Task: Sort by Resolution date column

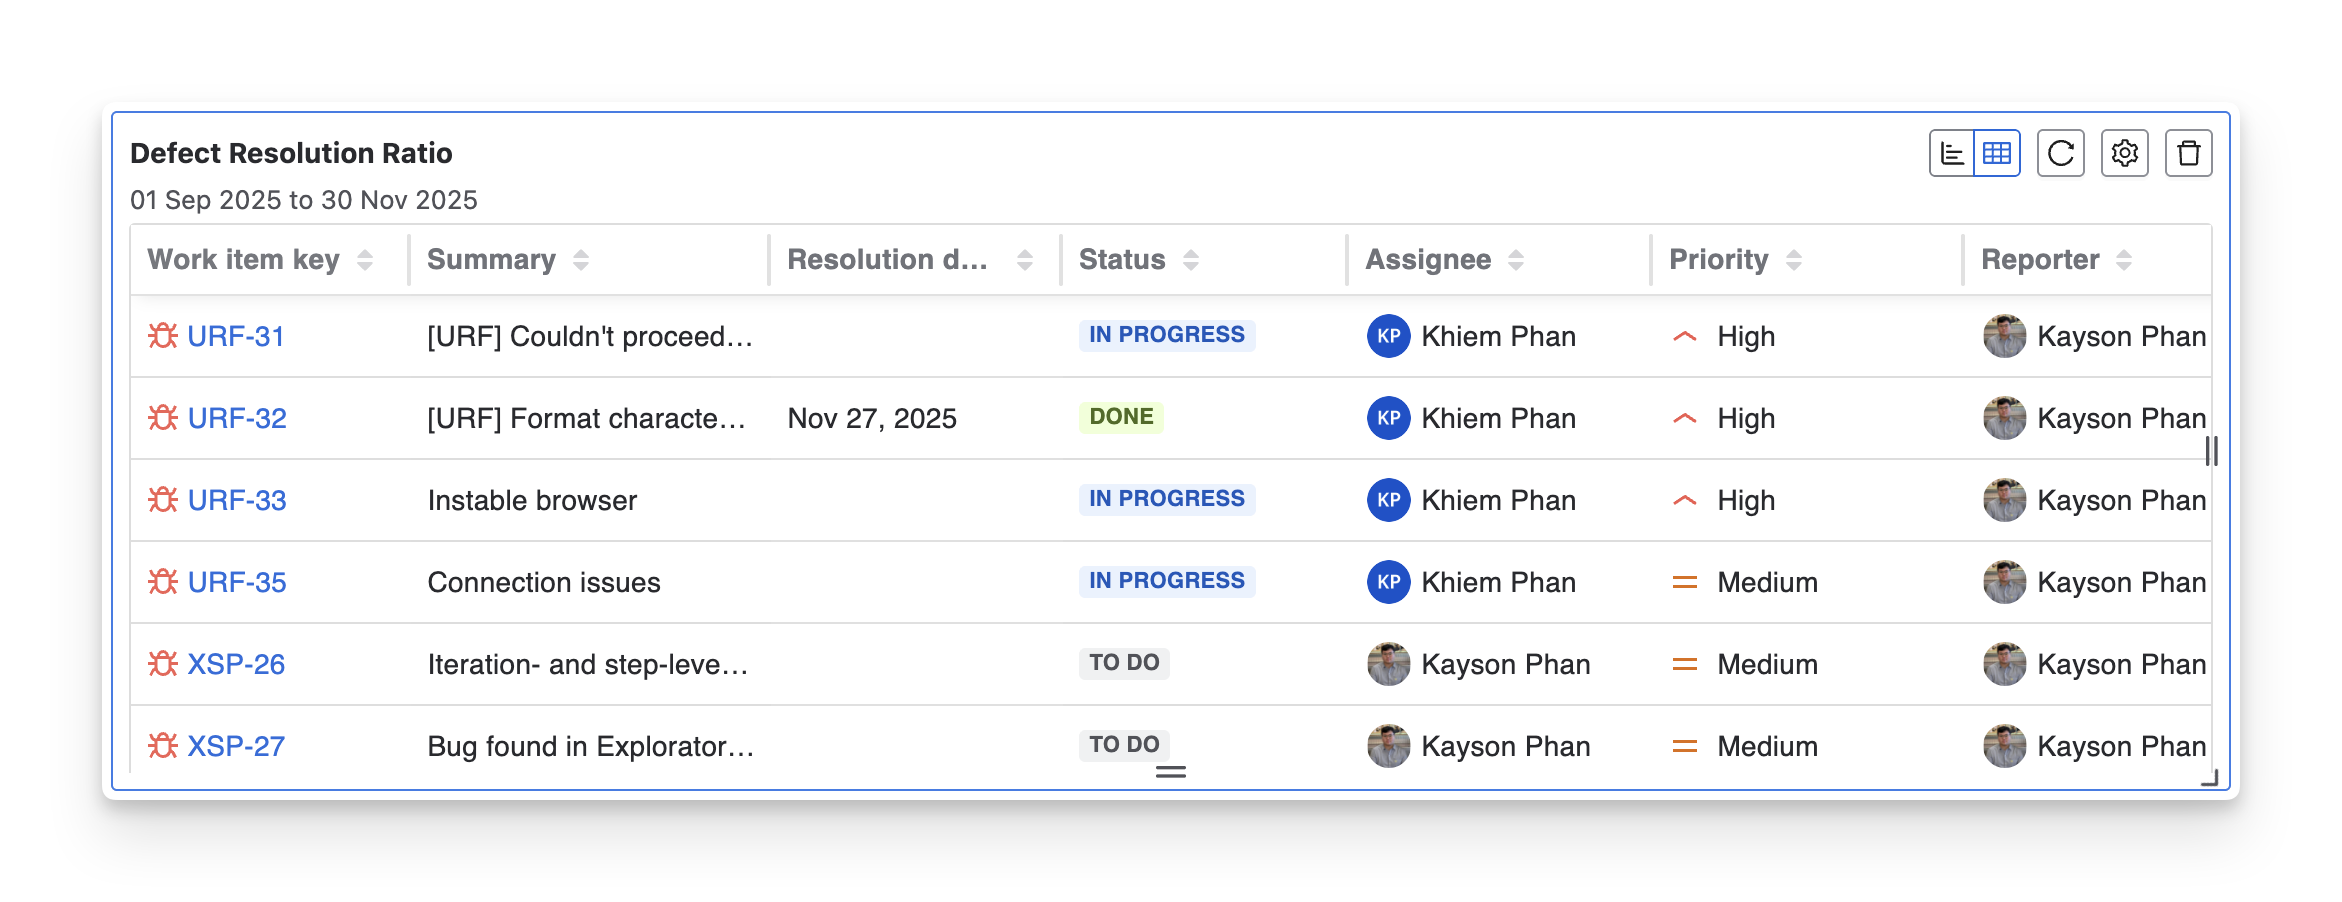Action: [1025, 260]
